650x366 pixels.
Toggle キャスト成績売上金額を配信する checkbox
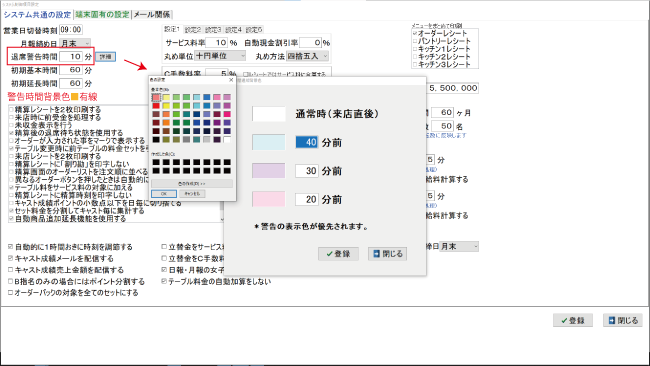coord(10,270)
